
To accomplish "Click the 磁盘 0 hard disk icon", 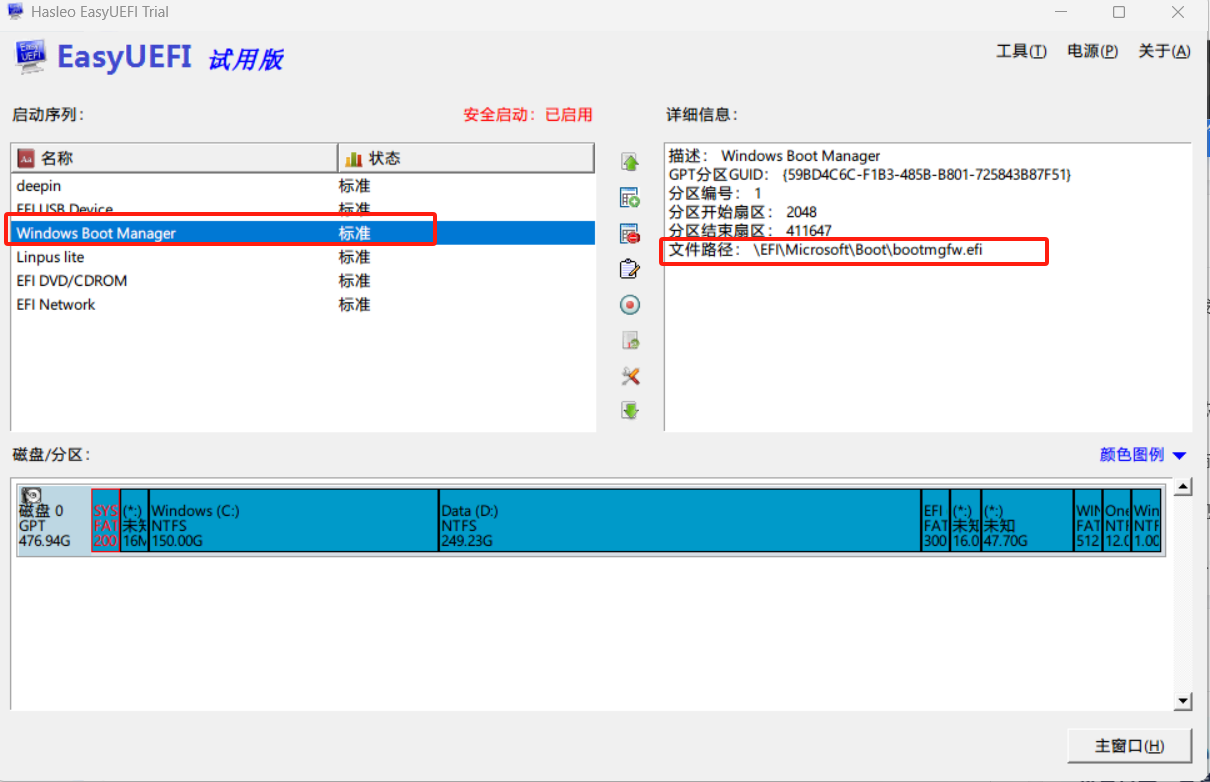I will pos(32,496).
